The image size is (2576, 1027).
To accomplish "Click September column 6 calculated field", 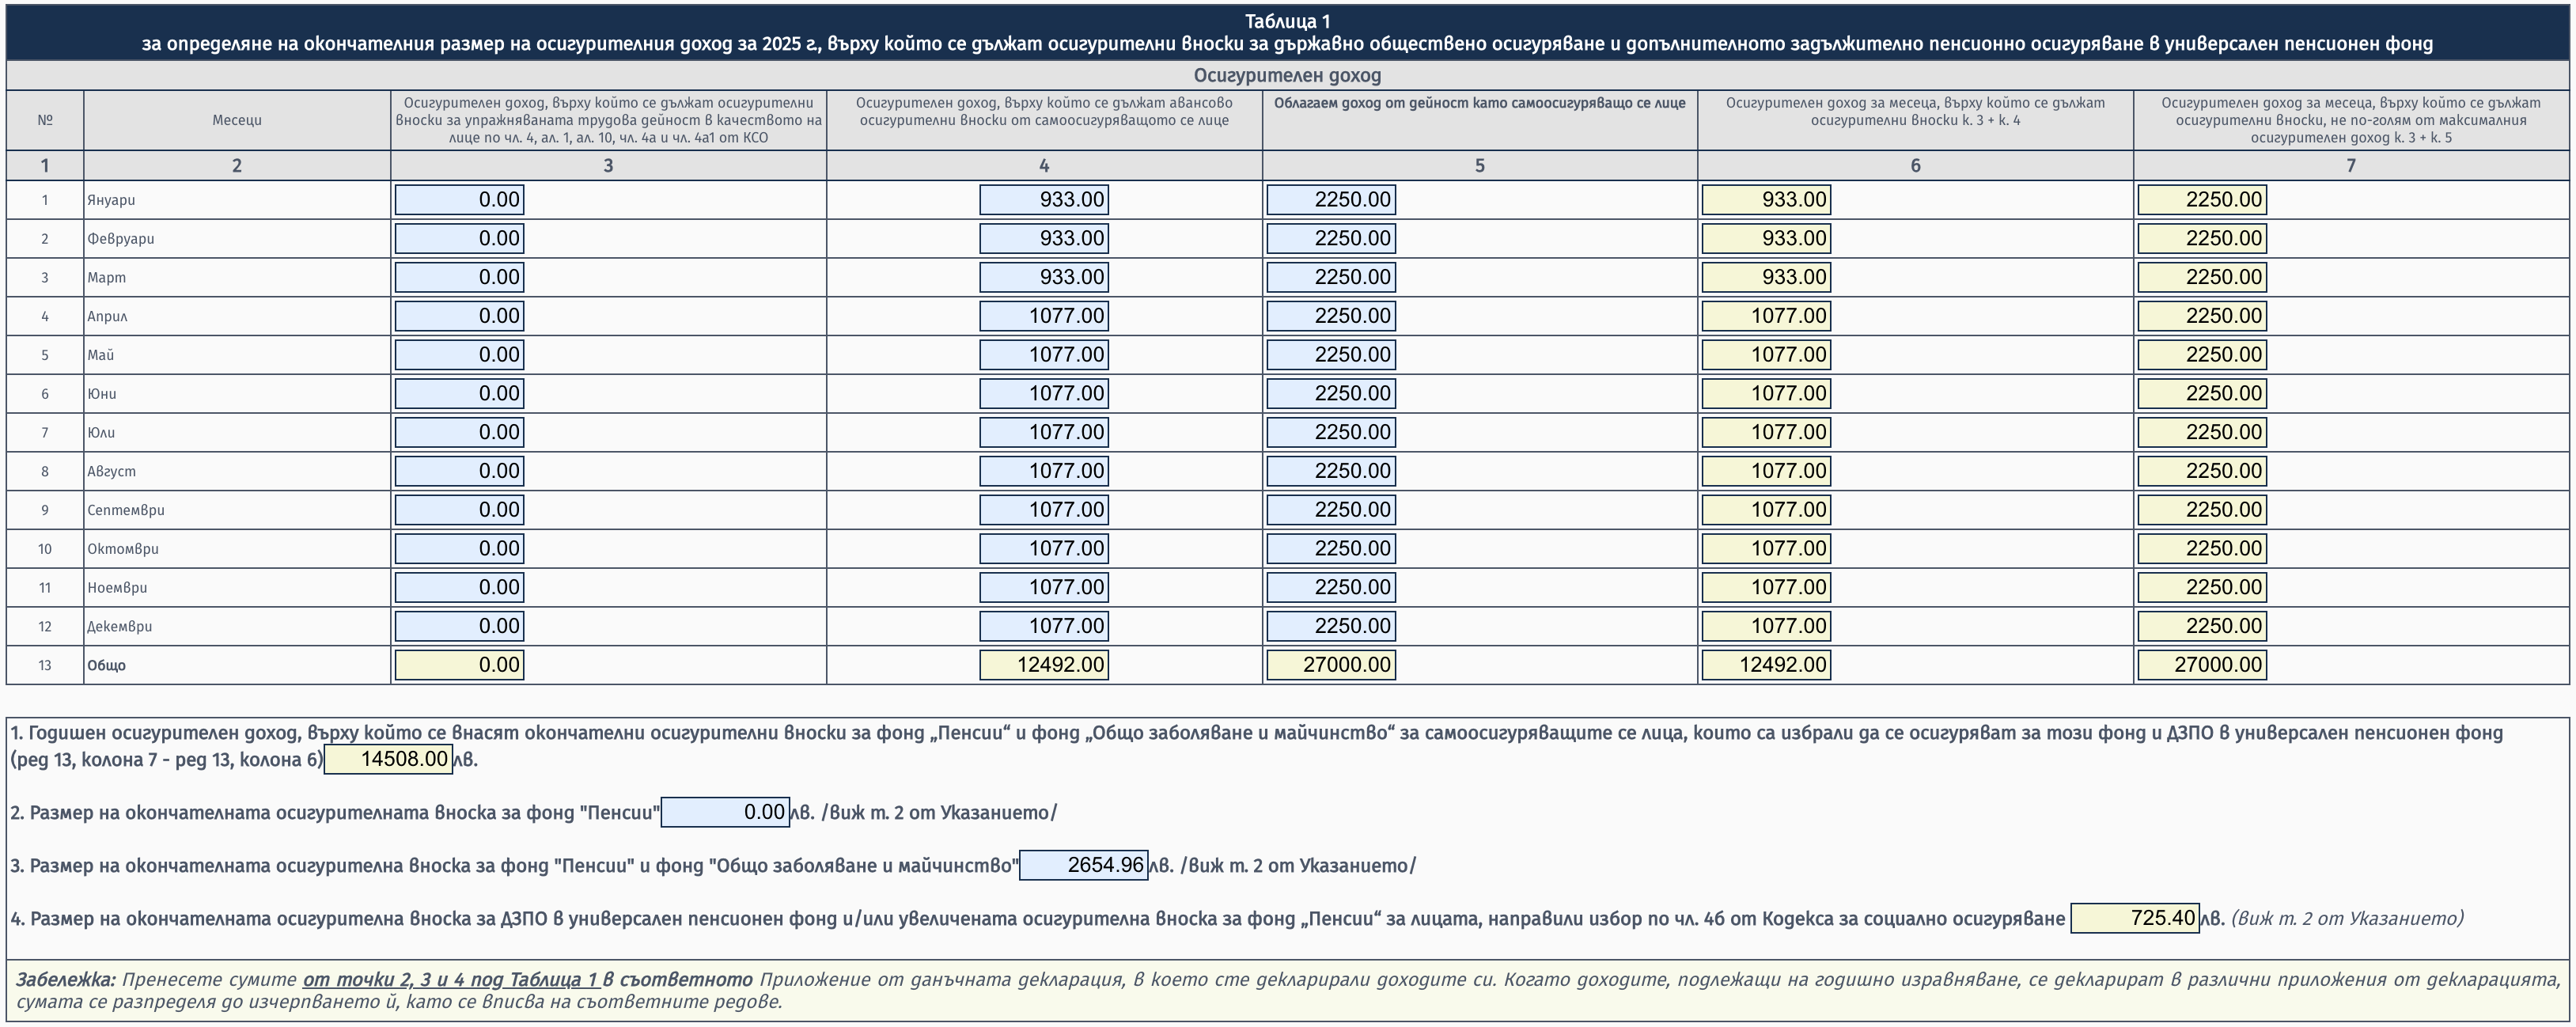I will tap(1766, 510).
